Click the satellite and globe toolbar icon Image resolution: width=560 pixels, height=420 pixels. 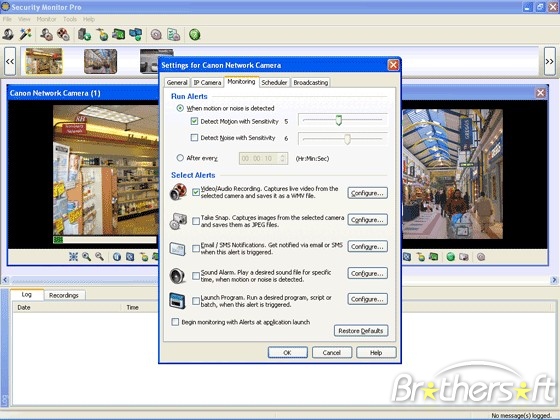pyautogui.click(x=102, y=35)
